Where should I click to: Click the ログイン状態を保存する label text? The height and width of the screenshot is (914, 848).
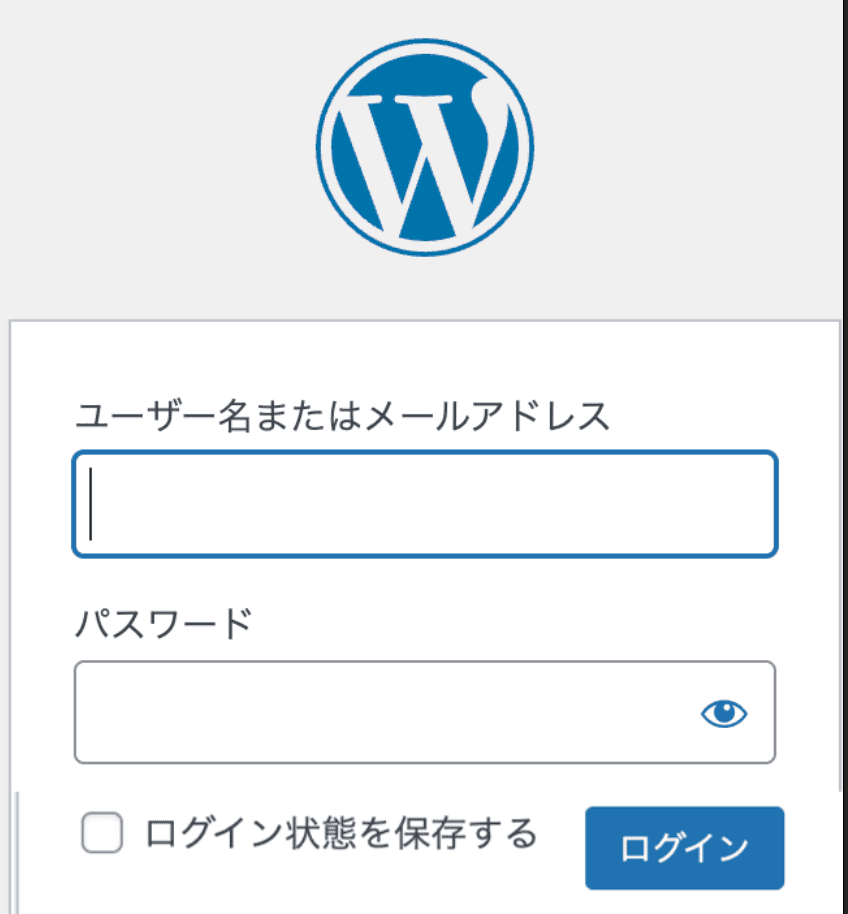pyautogui.click(x=341, y=833)
